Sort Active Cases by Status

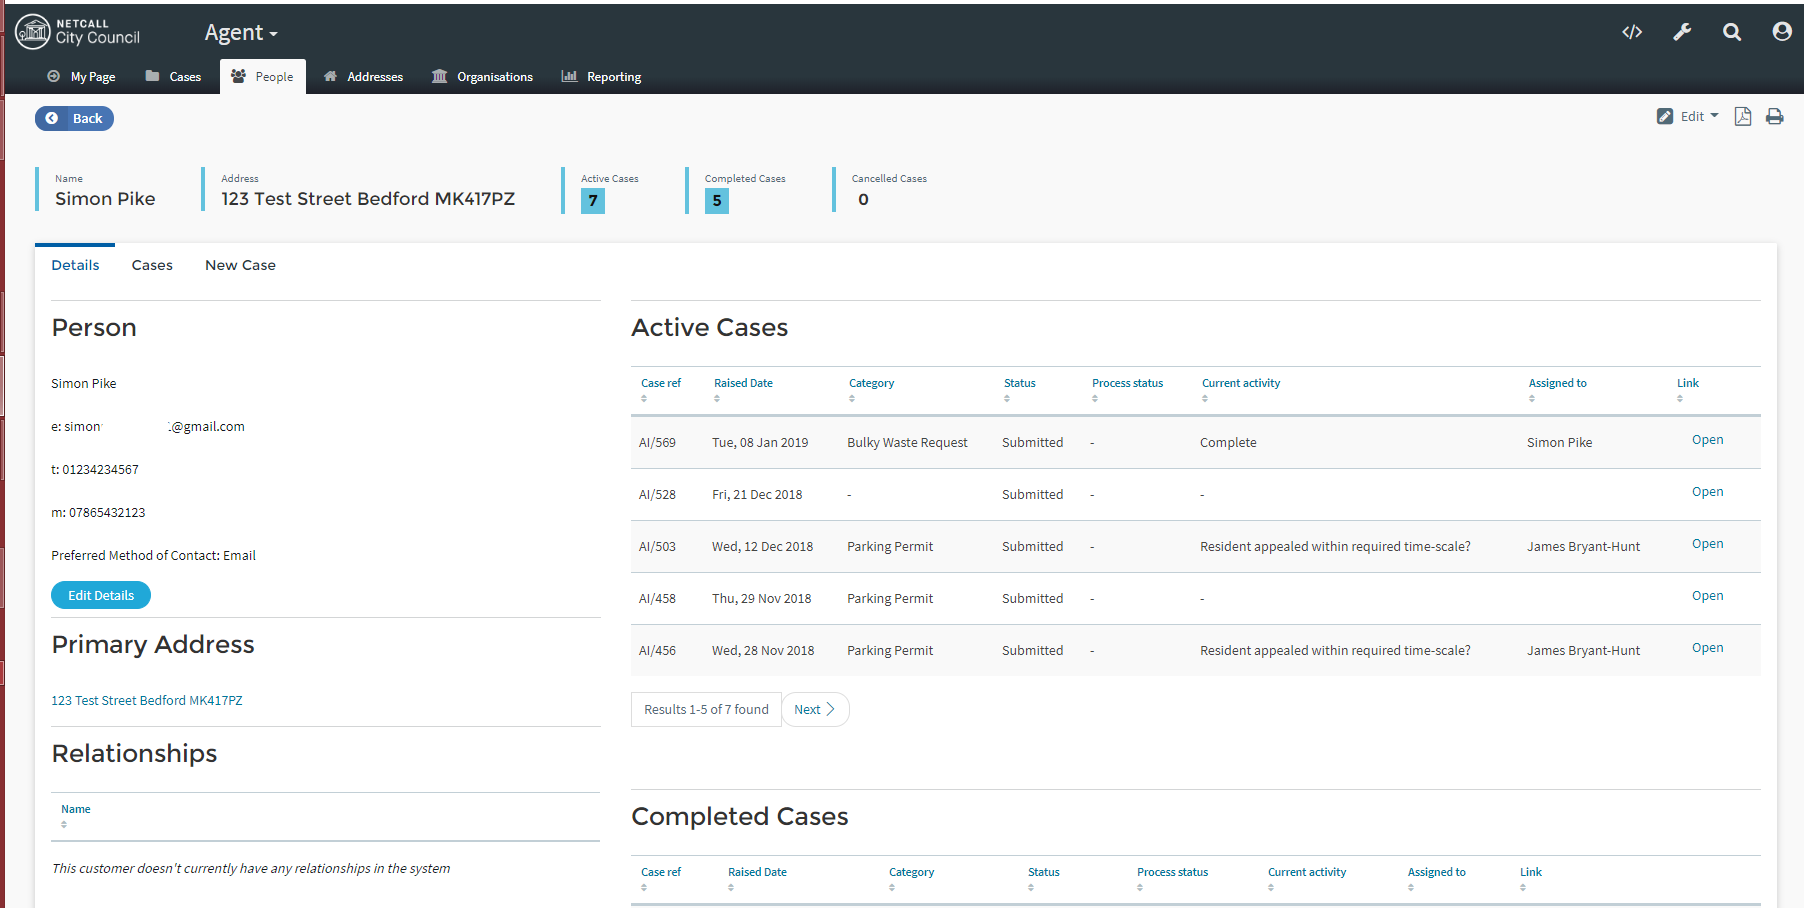(x=1020, y=389)
